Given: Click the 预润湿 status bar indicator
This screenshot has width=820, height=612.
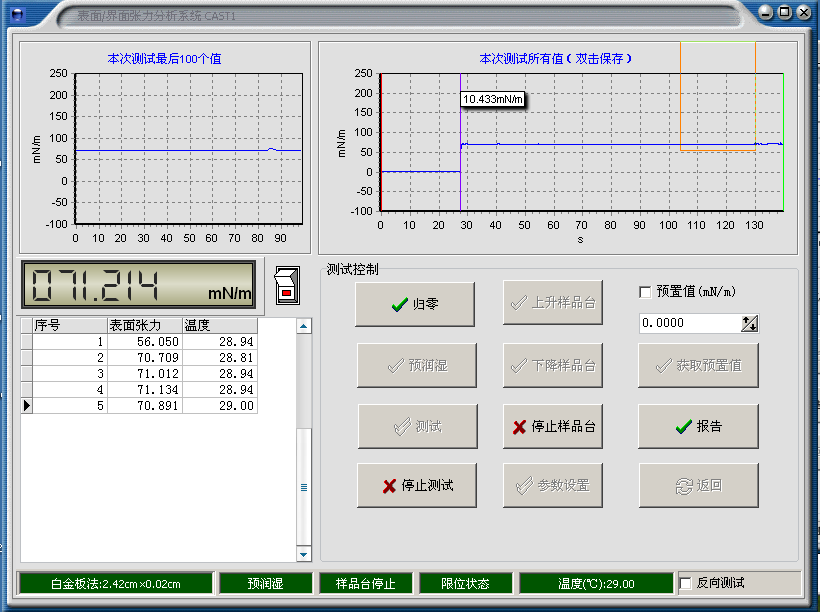Looking at the screenshot, I should click(x=266, y=583).
